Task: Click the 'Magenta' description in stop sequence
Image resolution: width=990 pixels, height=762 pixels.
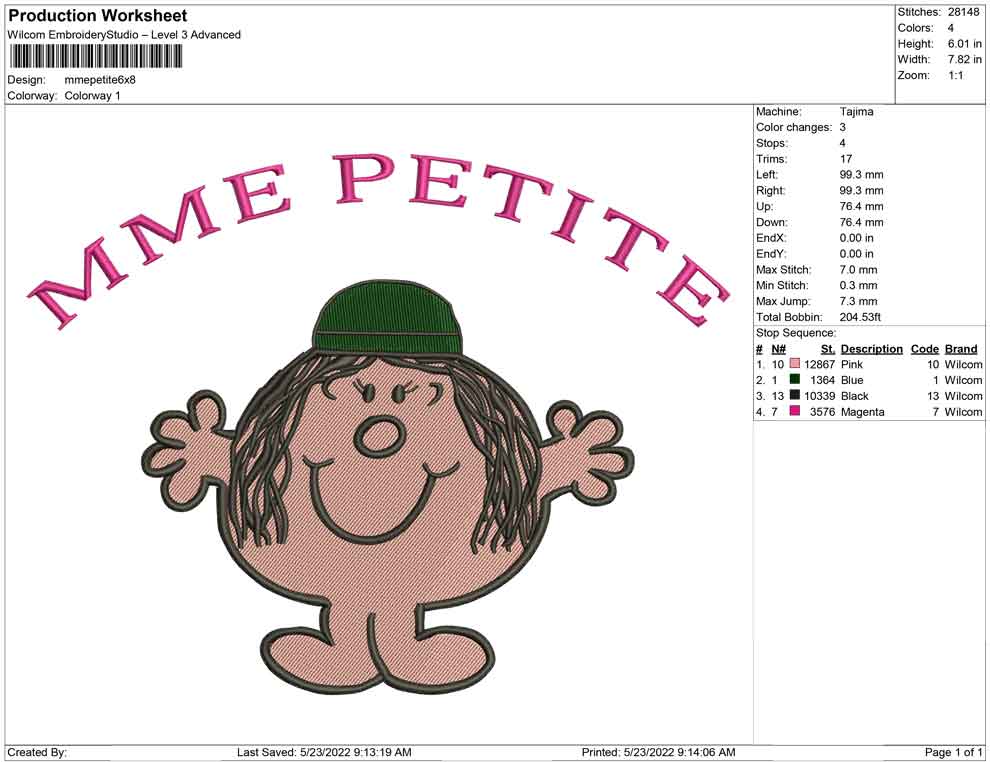Action: (x=862, y=412)
